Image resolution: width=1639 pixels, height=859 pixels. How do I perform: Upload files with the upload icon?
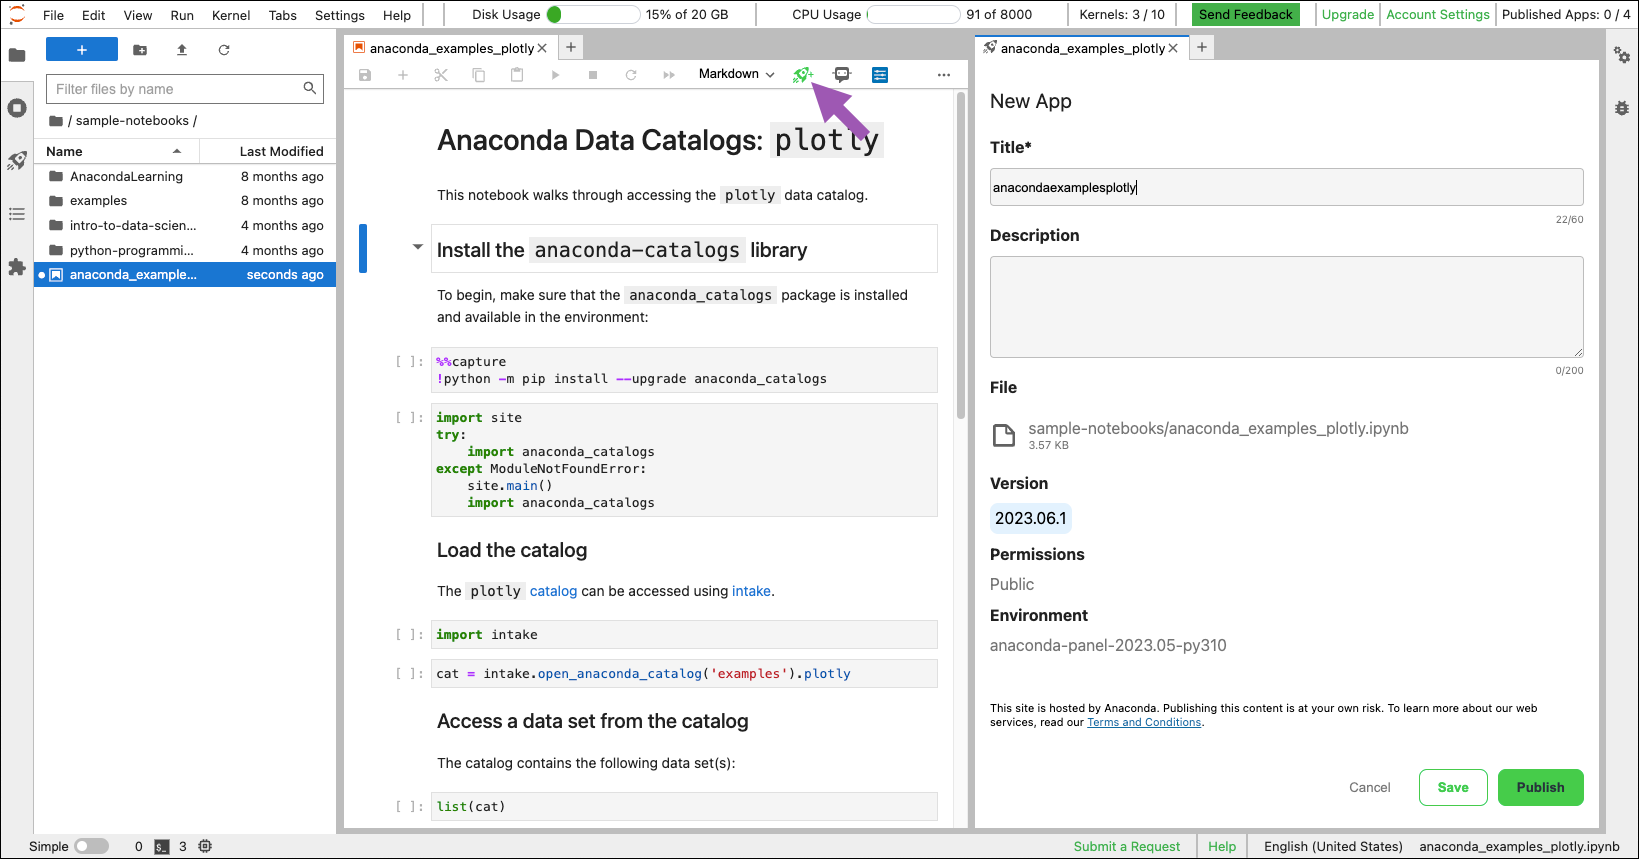tap(182, 50)
